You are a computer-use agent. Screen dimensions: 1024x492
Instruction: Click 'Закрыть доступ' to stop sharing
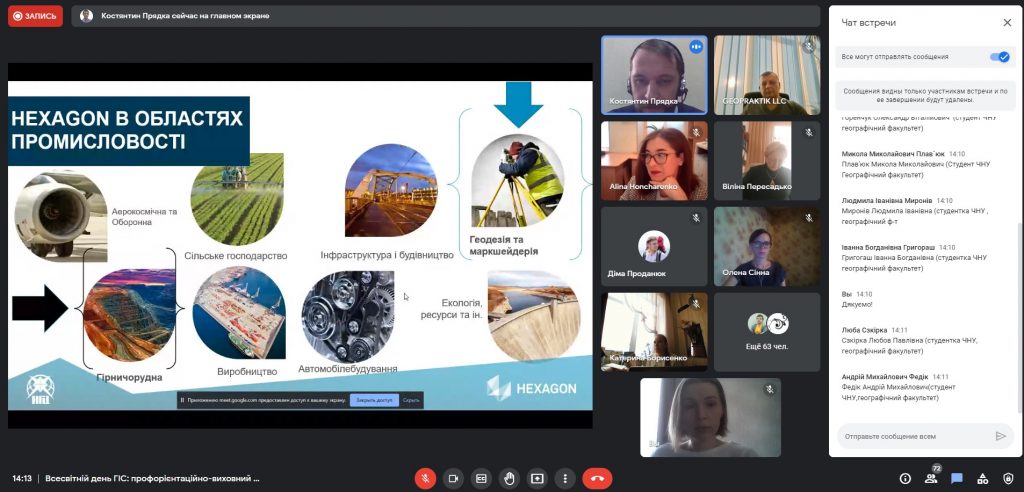click(373, 400)
